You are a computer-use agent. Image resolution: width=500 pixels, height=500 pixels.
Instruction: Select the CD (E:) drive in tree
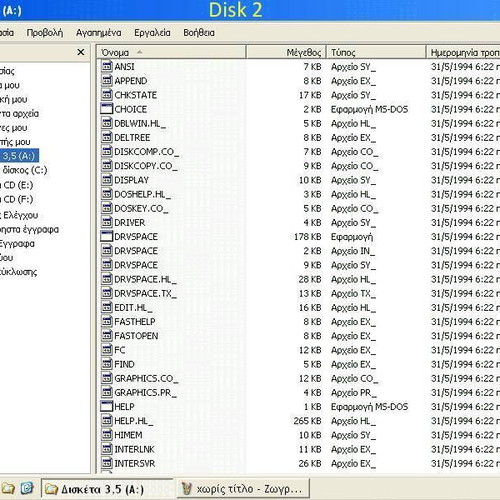coord(17,185)
